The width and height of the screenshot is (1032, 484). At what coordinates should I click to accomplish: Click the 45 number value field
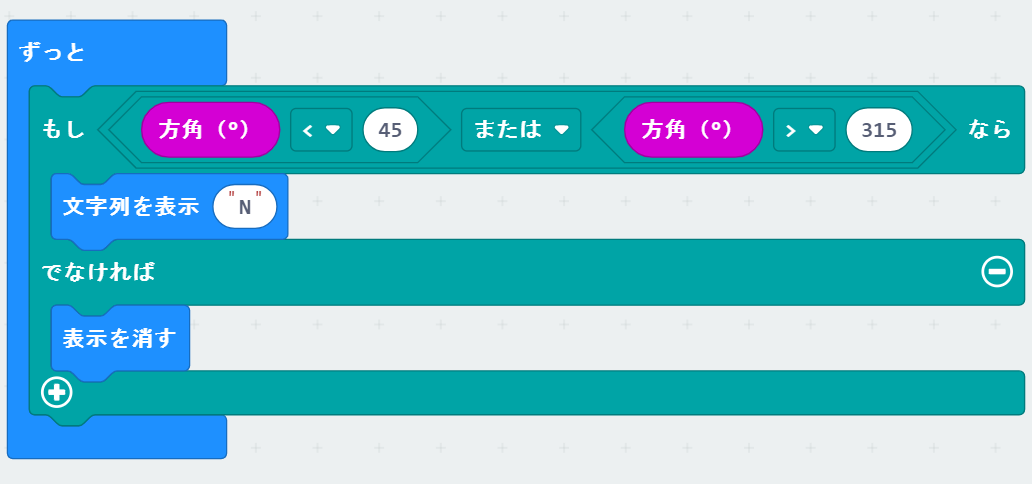coord(390,129)
